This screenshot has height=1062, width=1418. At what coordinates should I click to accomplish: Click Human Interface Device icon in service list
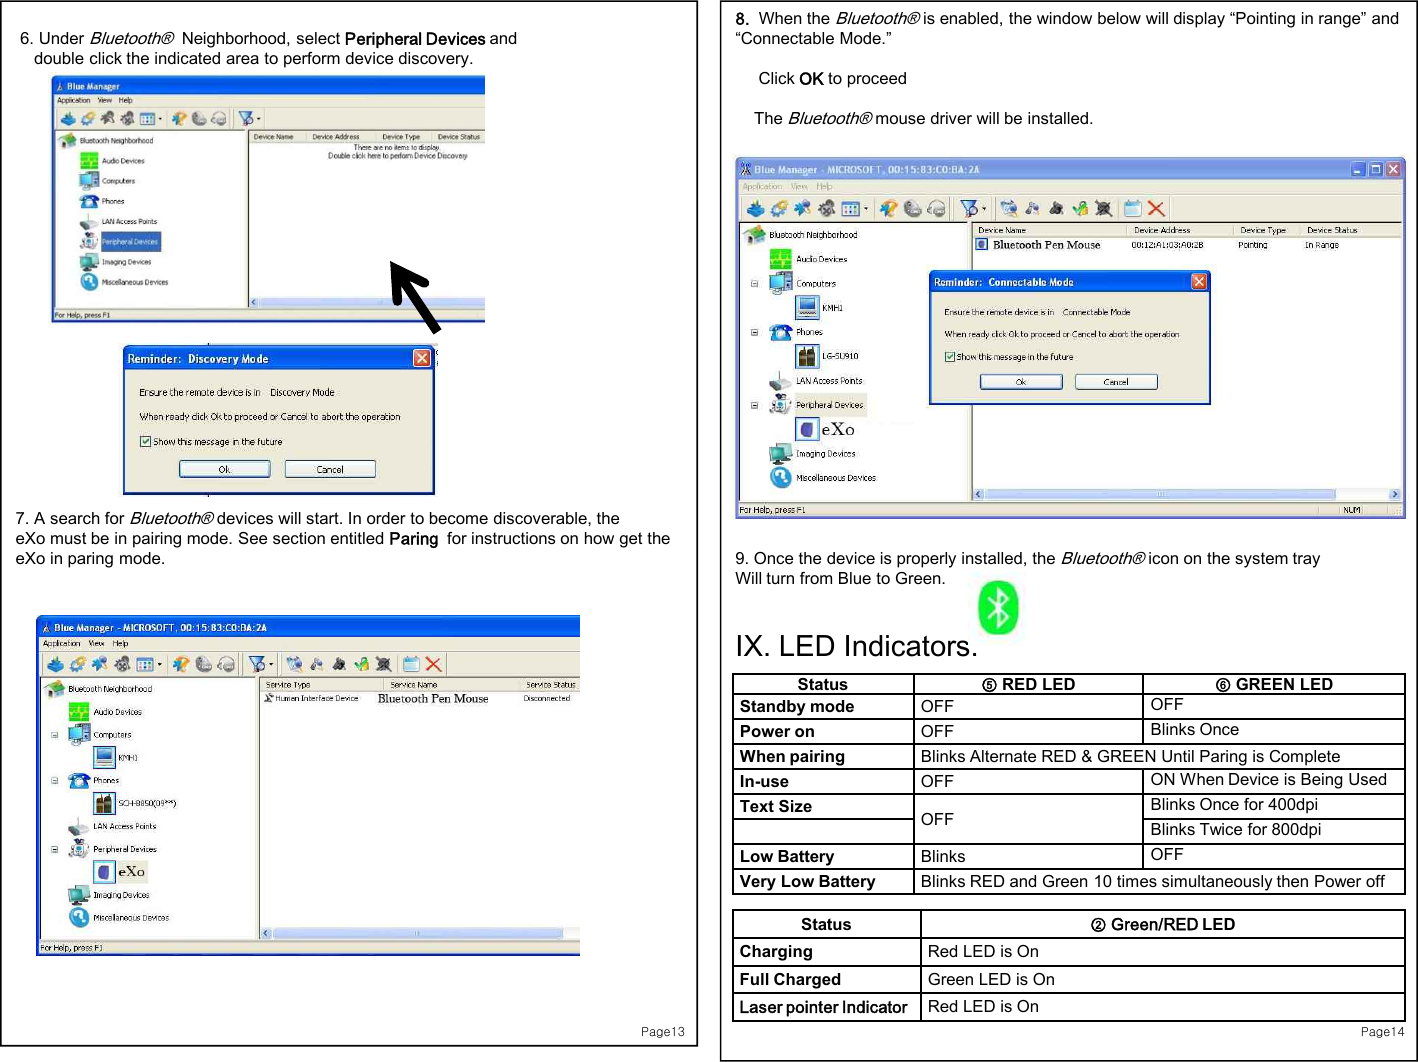[269, 698]
